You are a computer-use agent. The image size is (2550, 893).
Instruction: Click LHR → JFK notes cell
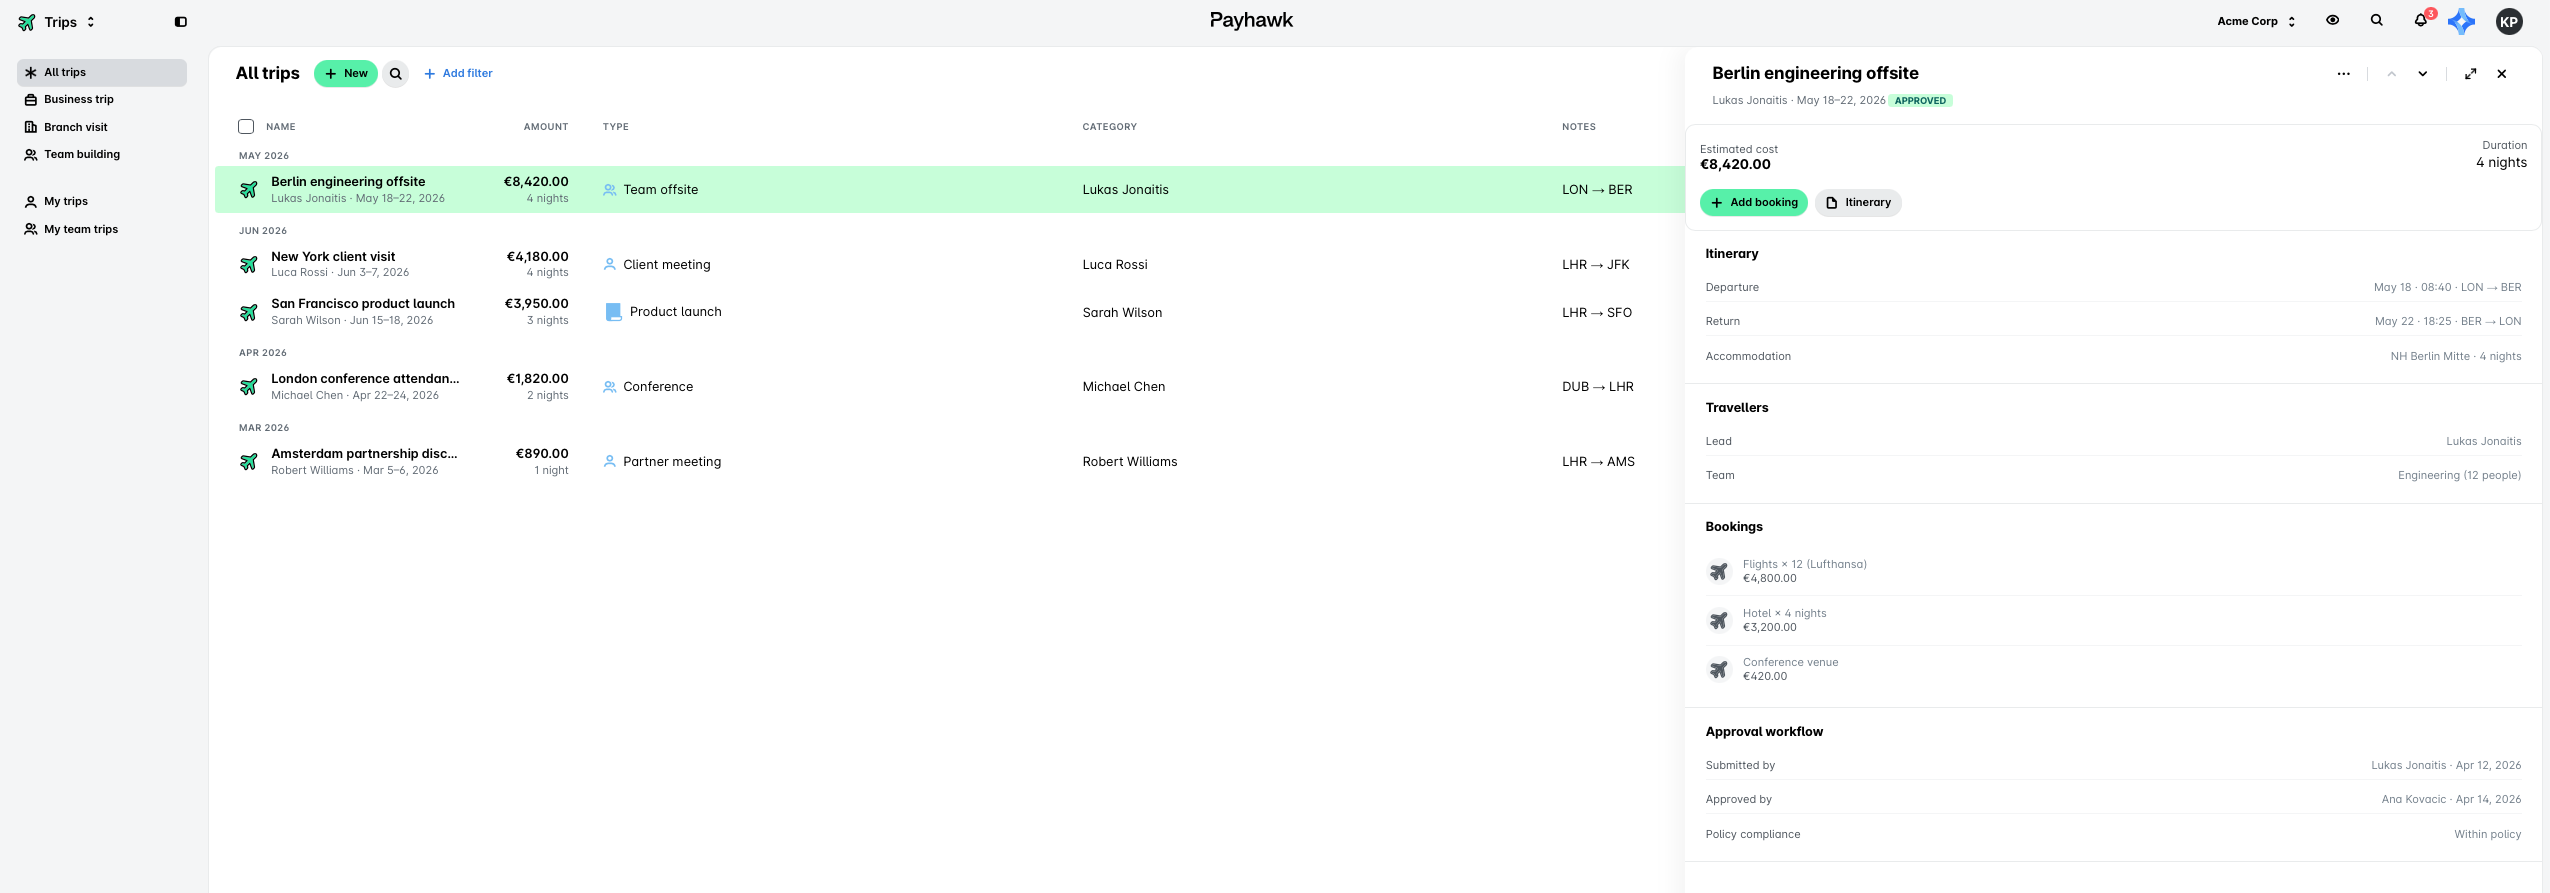1596,264
